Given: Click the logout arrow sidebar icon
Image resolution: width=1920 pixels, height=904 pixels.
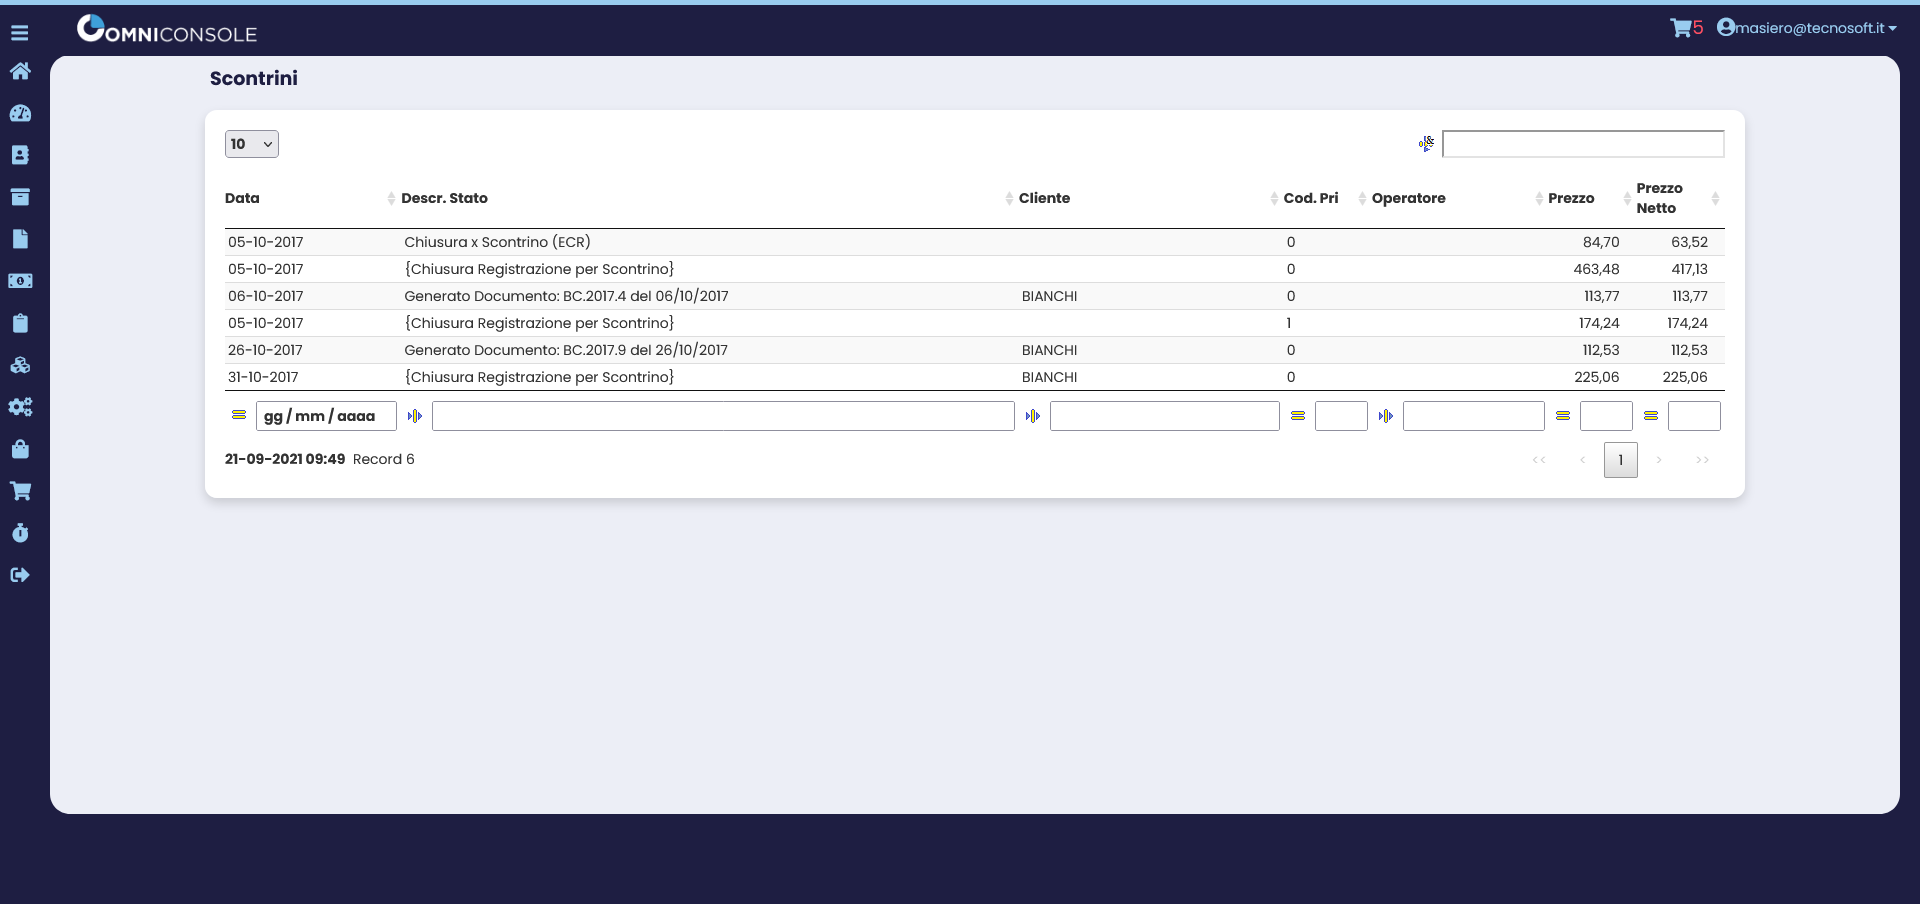Looking at the screenshot, I should (20, 575).
